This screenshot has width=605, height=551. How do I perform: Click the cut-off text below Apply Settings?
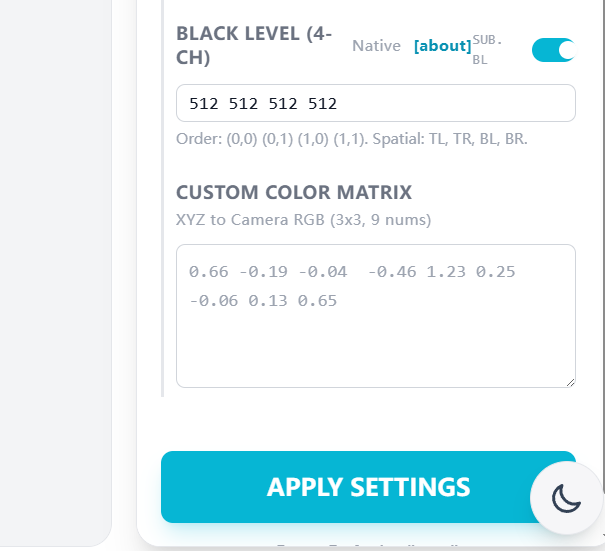368,546
